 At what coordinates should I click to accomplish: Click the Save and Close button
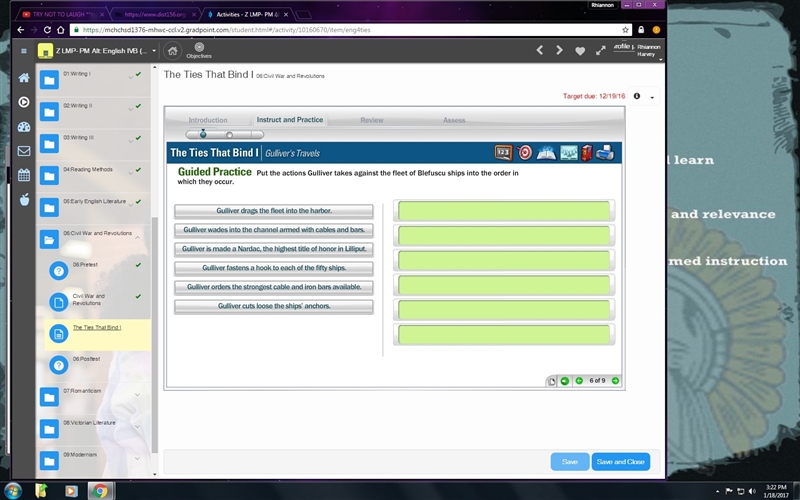coord(620,462)
